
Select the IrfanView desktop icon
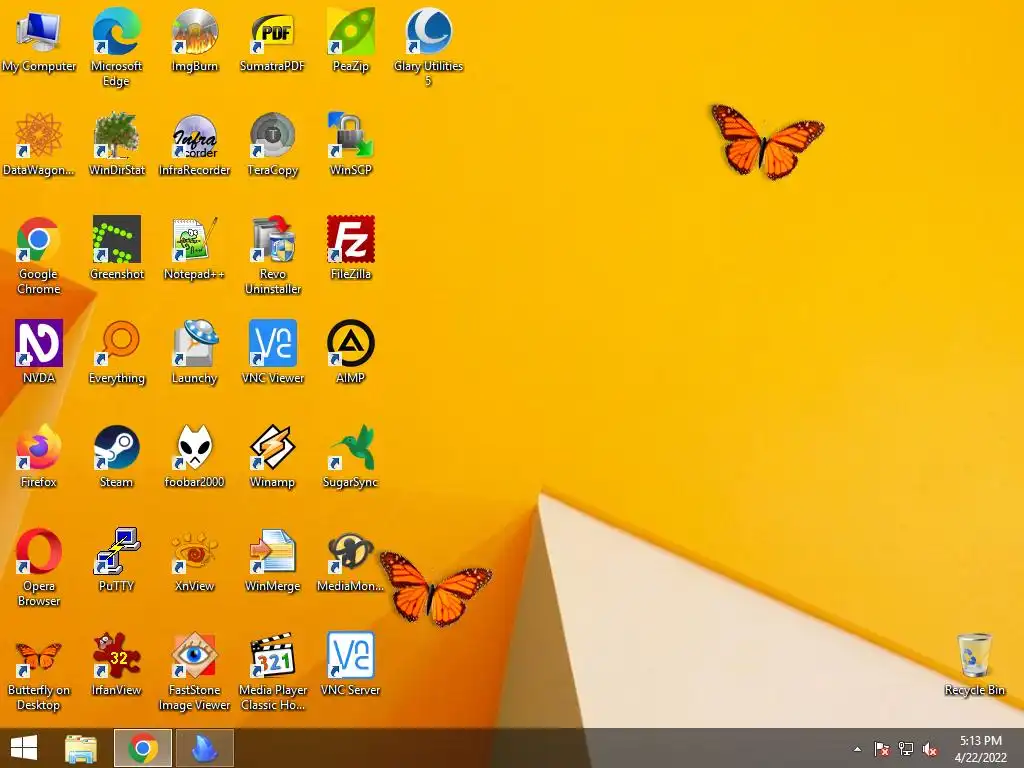click(x=116, y=656)
